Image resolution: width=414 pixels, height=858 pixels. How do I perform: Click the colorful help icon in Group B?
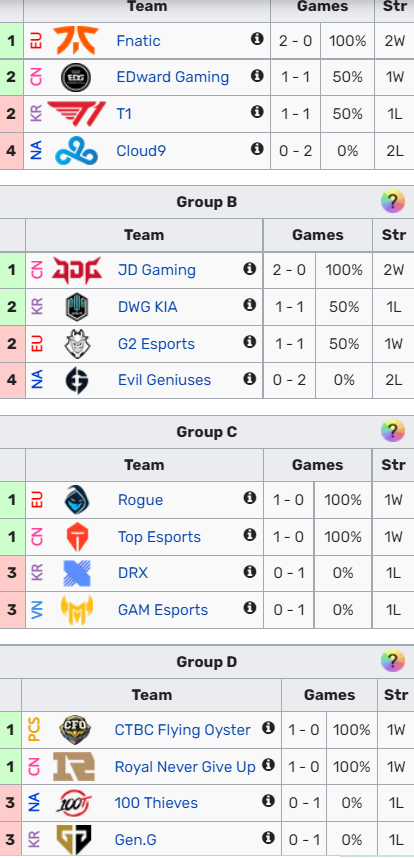tap(393, 202)
